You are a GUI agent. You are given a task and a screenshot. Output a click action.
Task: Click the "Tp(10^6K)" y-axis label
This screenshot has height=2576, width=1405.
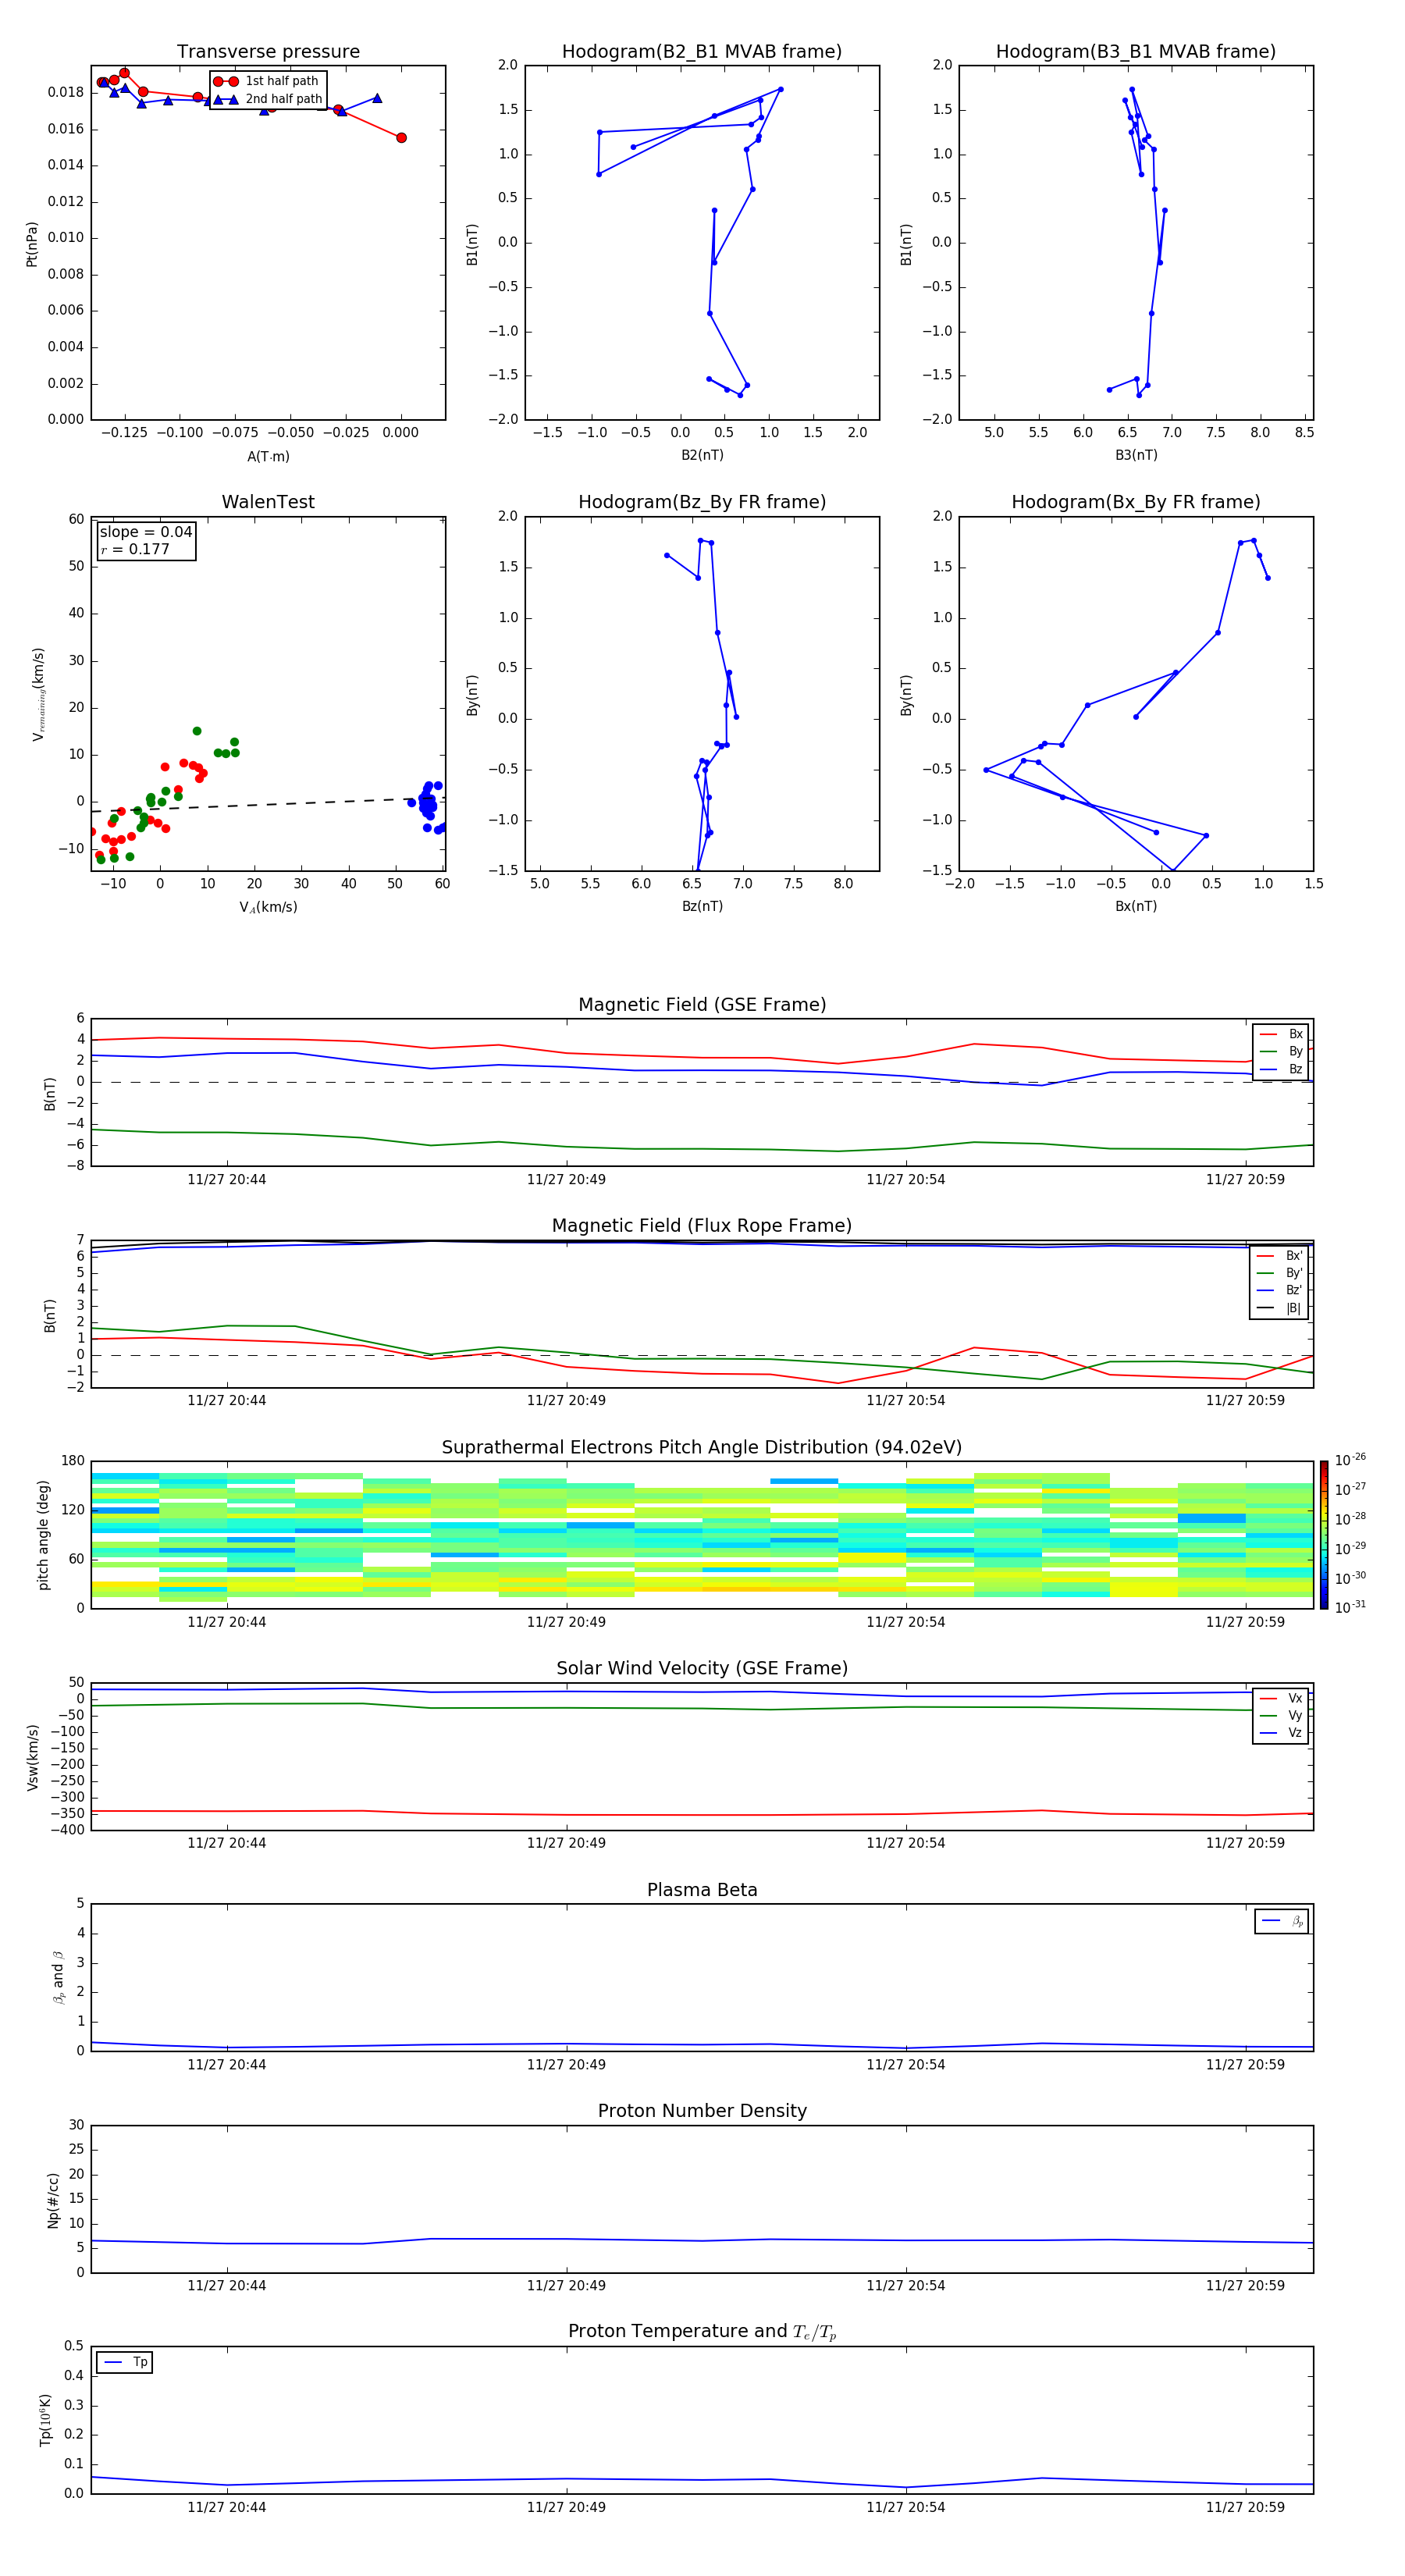point(45,2421)
